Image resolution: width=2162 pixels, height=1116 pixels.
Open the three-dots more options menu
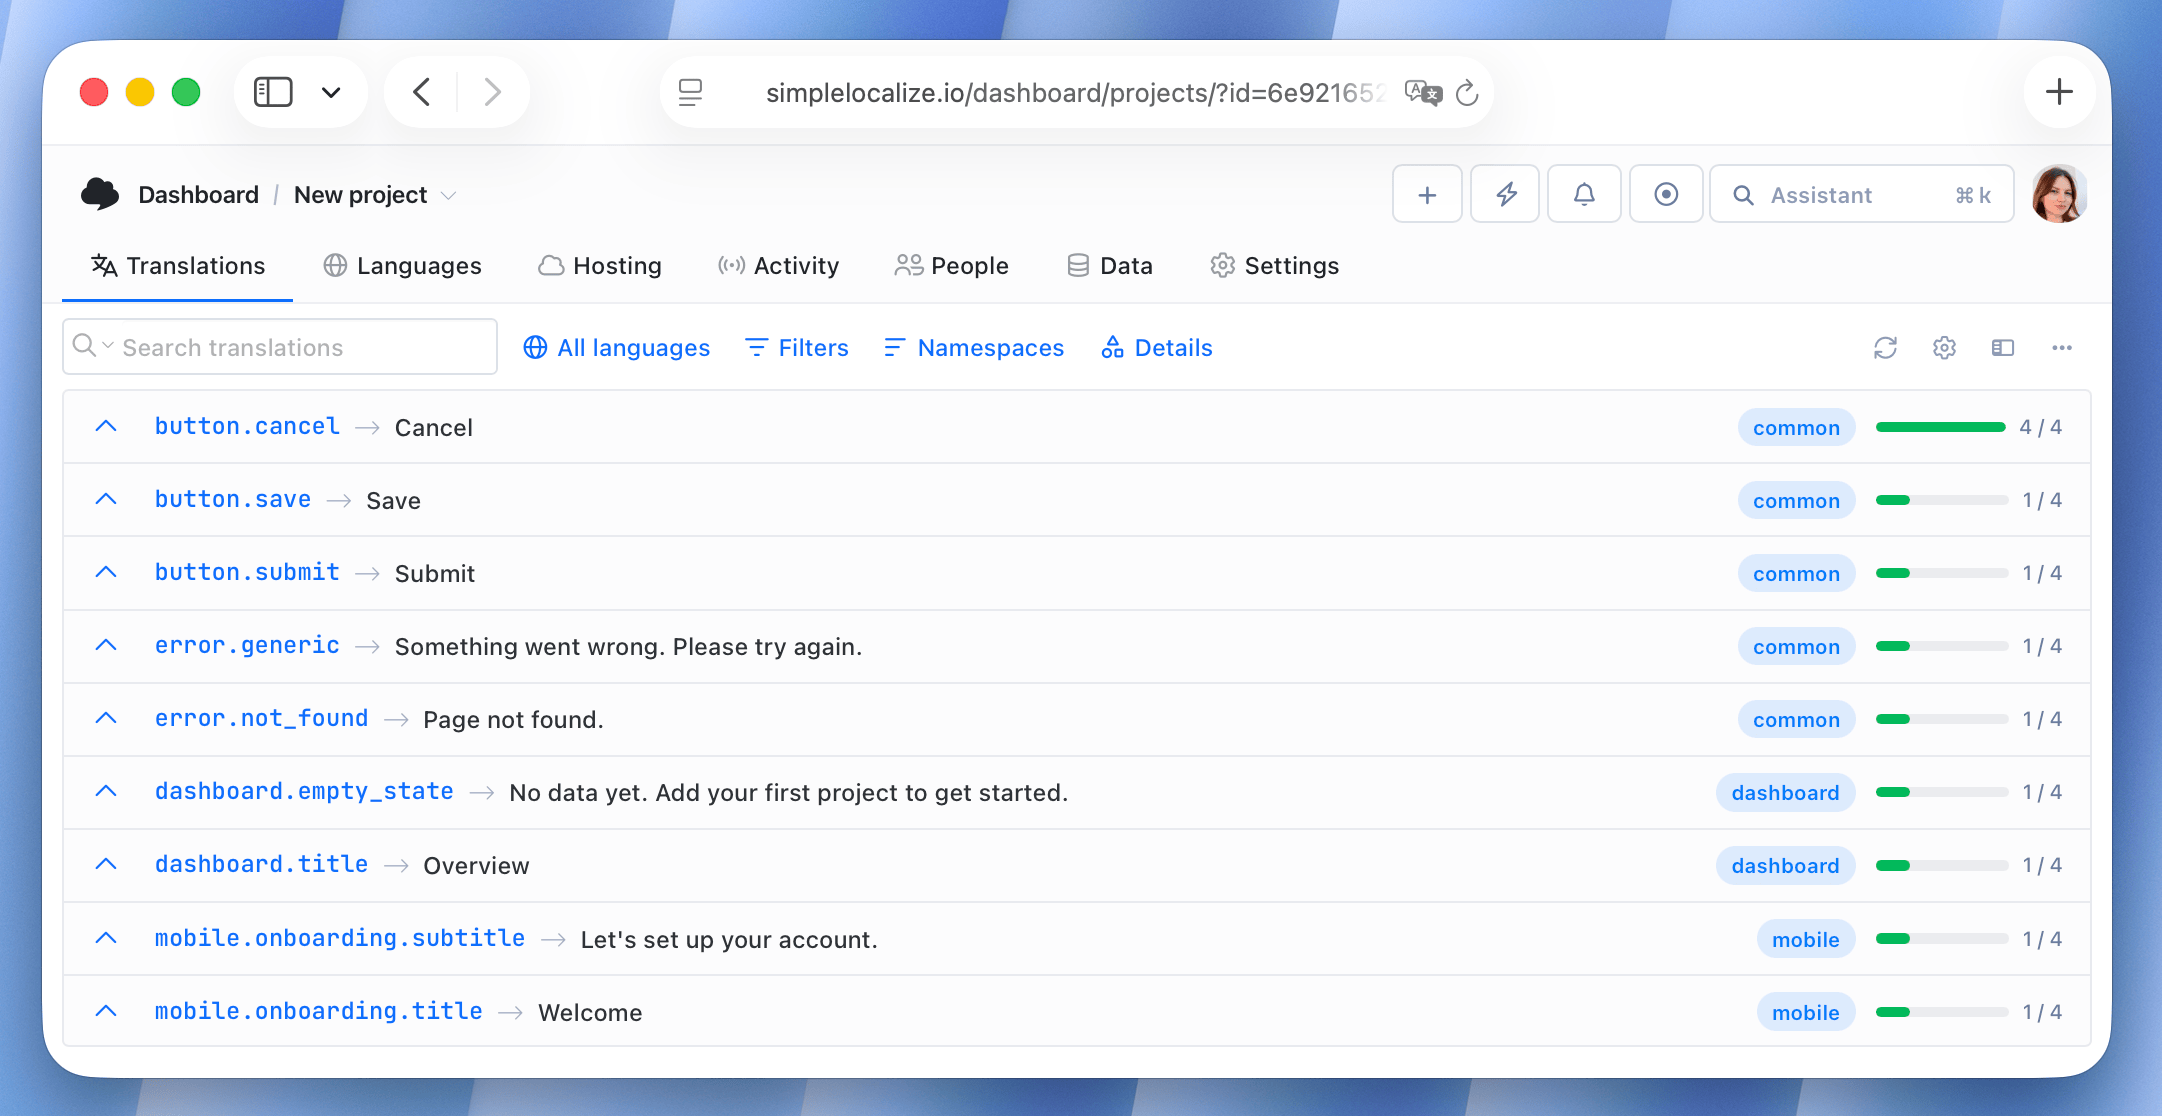2062,348
